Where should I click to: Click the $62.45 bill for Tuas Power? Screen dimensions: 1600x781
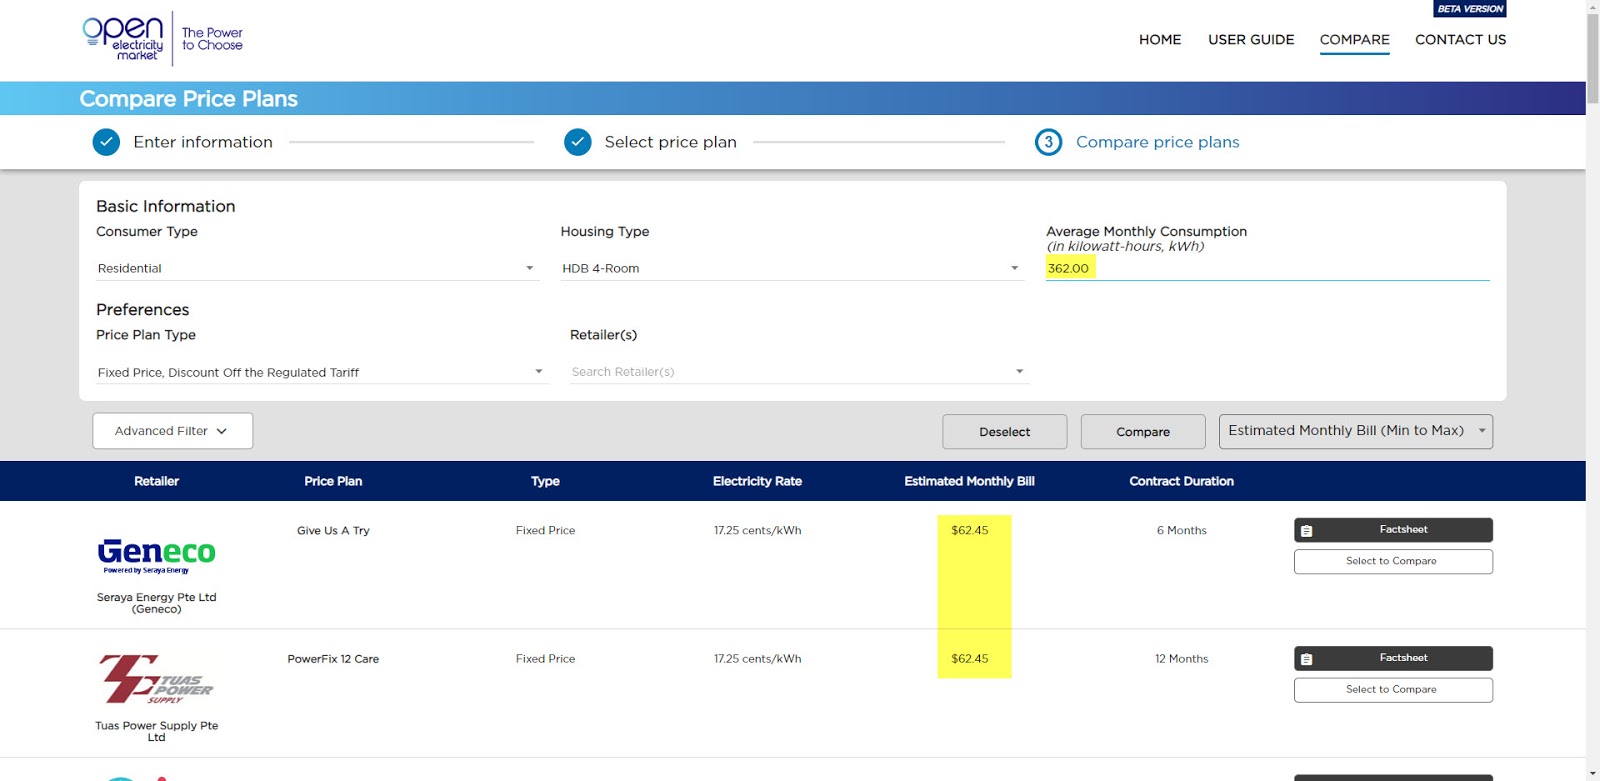[x=970, y=659]
